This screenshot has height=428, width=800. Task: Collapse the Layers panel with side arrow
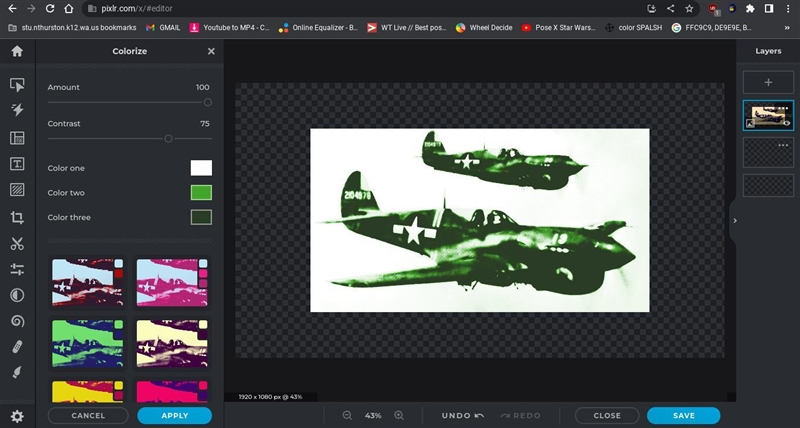click(735, 220)
